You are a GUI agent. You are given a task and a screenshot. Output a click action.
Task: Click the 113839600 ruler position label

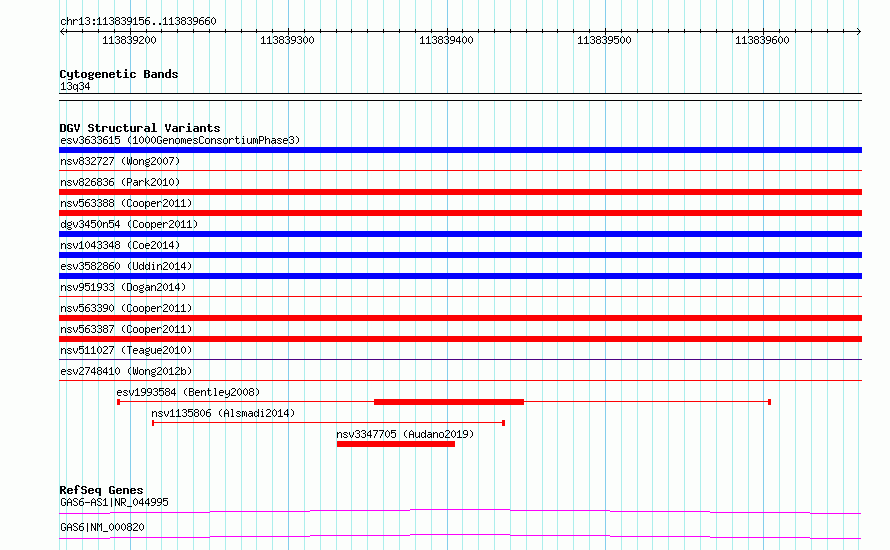(x=762, y=40)
